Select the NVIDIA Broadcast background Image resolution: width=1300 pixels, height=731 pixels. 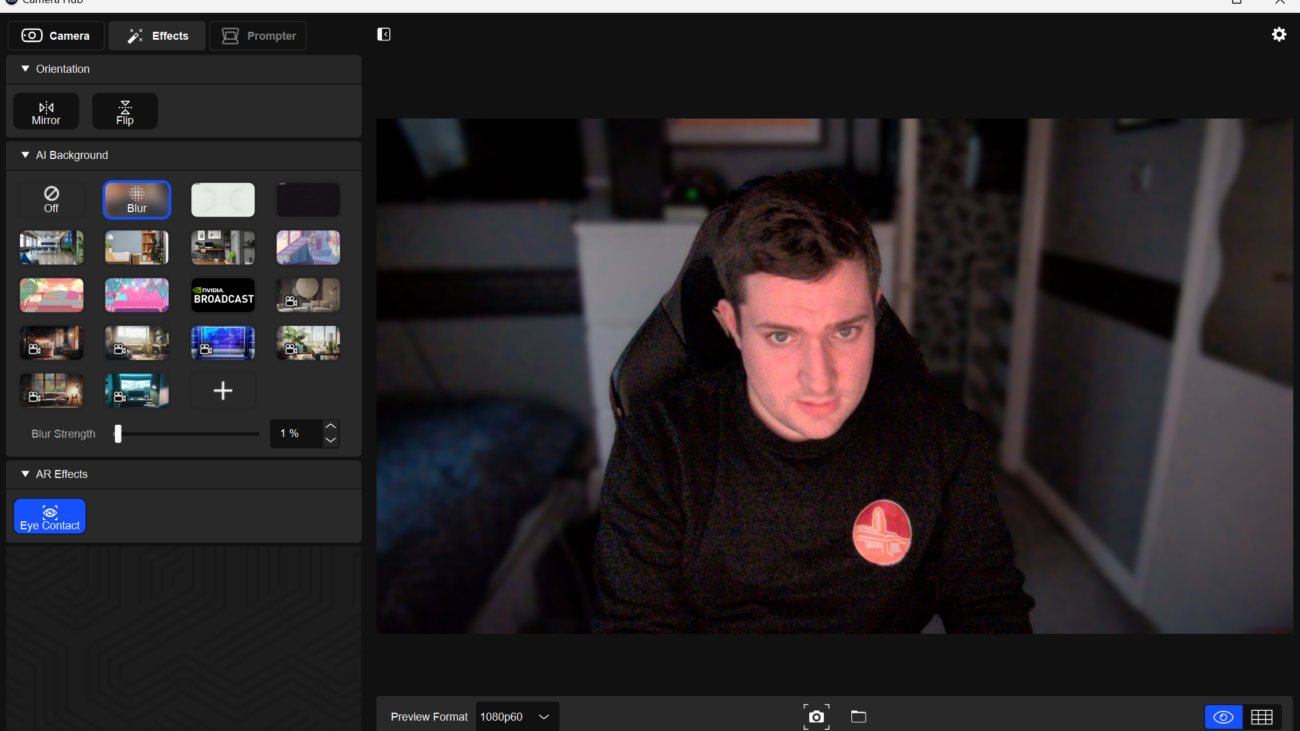point(223,295)
